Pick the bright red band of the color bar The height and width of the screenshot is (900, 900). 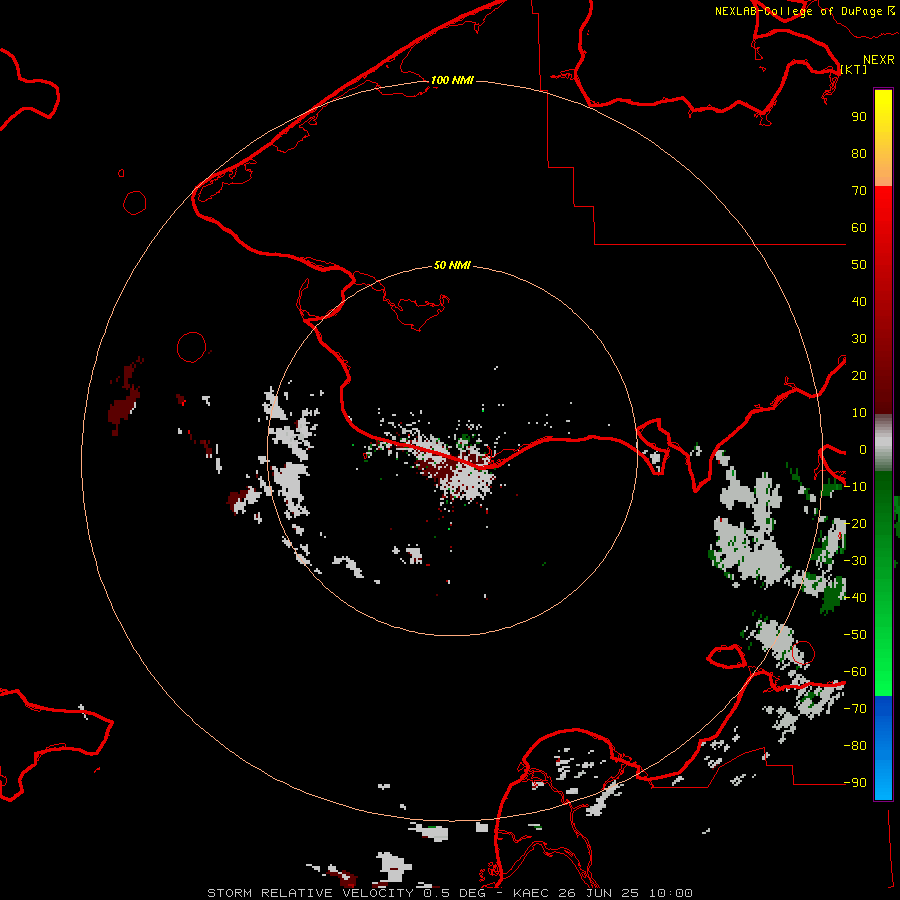click(x=883, y=207)
